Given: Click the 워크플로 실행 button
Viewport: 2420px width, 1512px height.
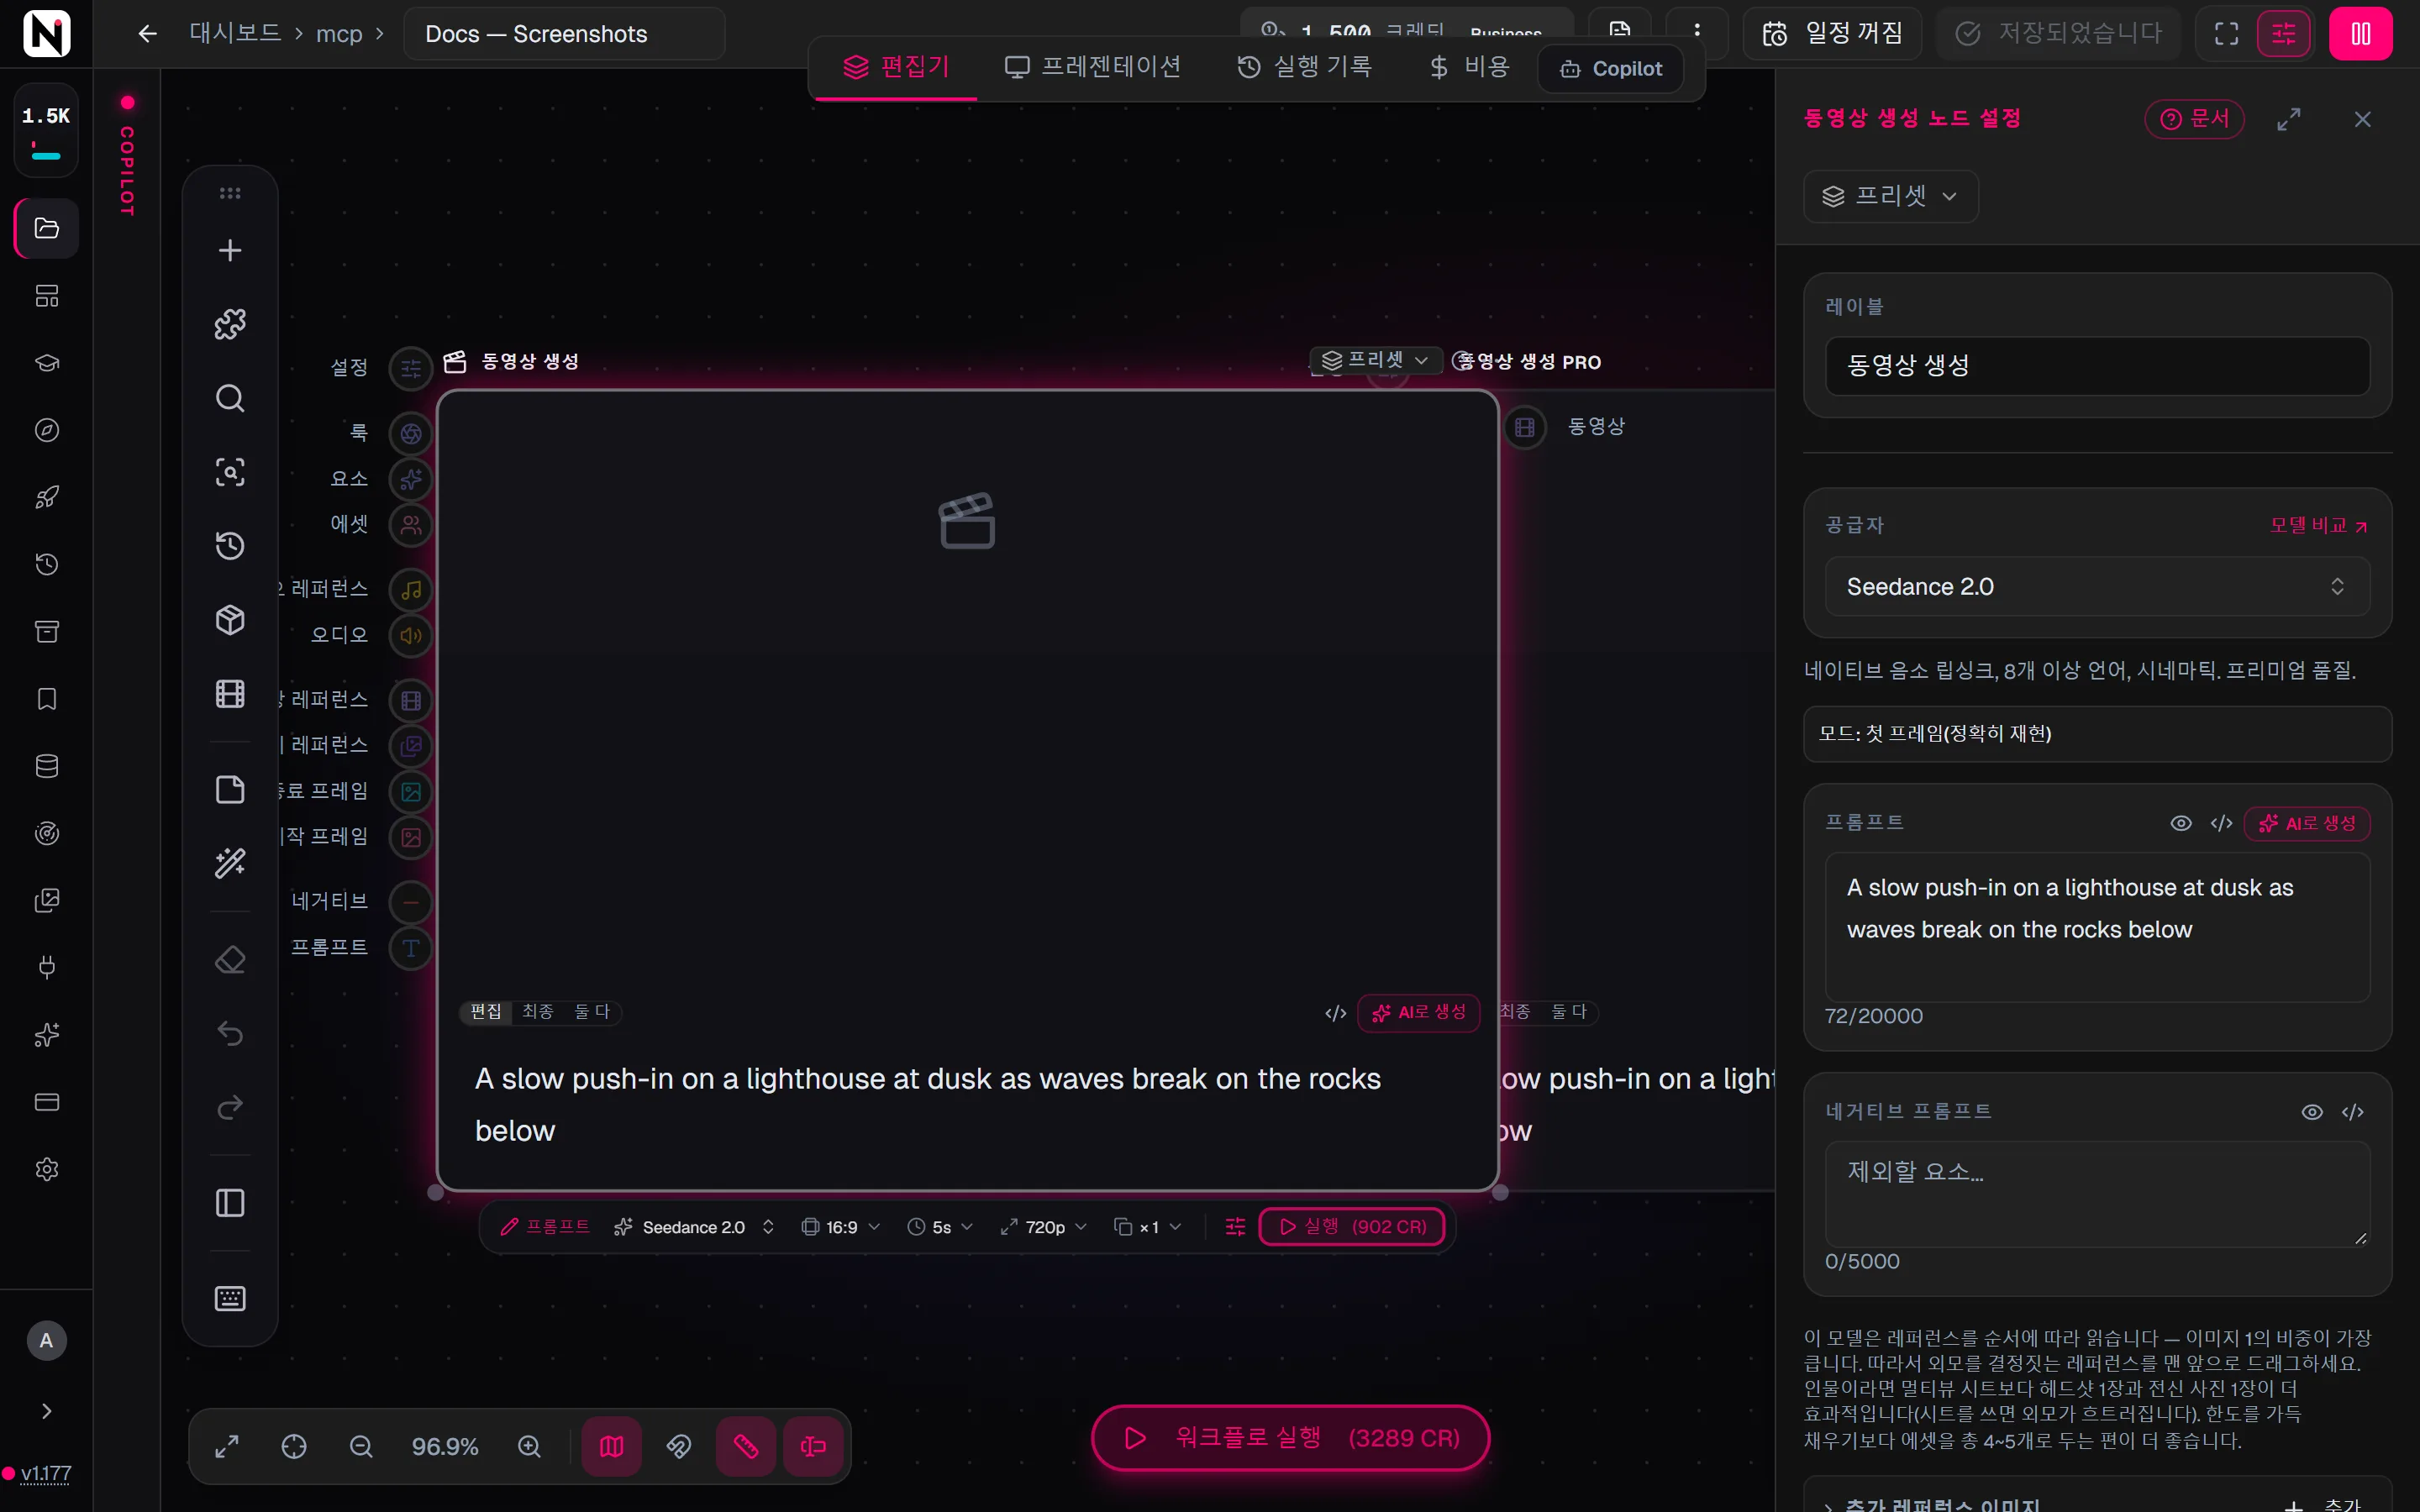Looking at the screenshot, I should tap(1290, 1438).
